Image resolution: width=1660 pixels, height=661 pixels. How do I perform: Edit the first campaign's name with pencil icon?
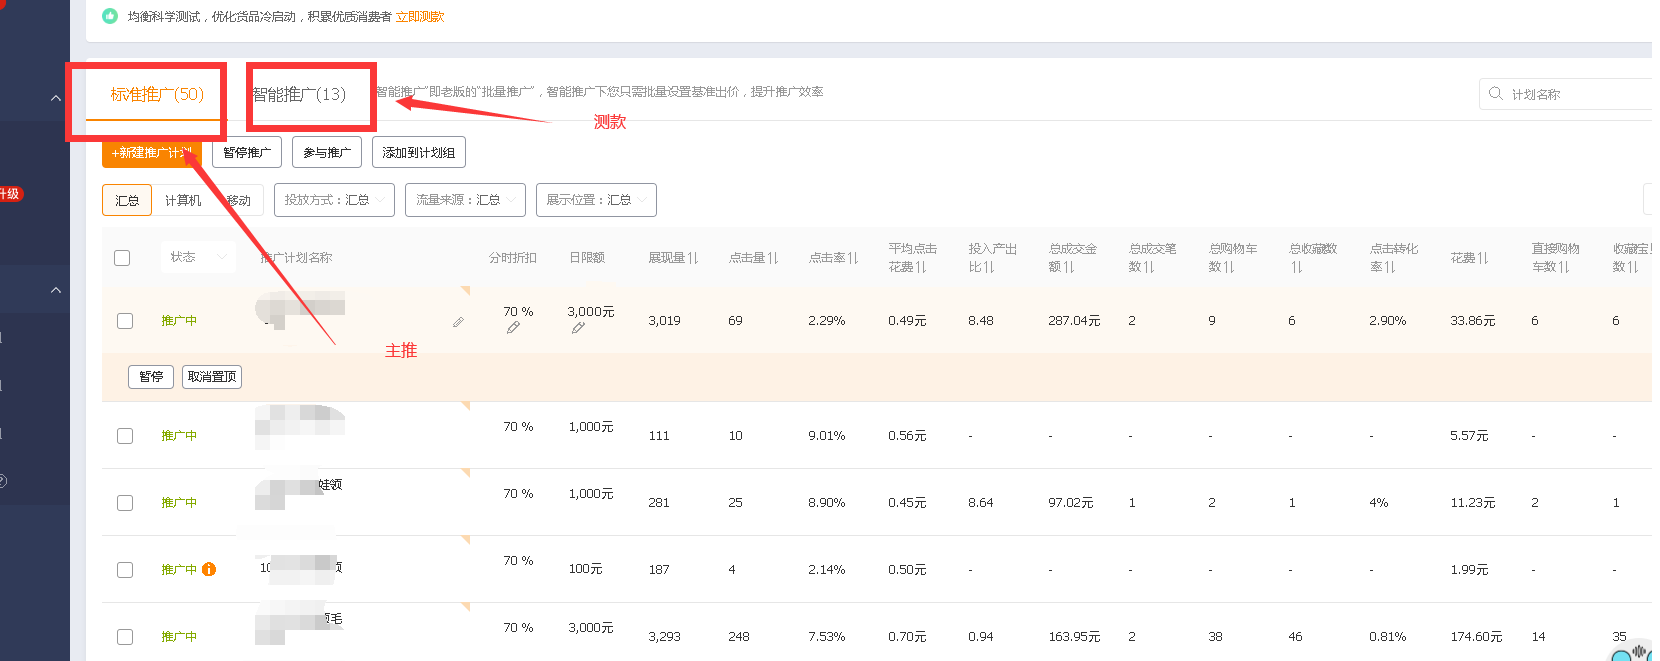pyautogui.click(x=458, y=322)
